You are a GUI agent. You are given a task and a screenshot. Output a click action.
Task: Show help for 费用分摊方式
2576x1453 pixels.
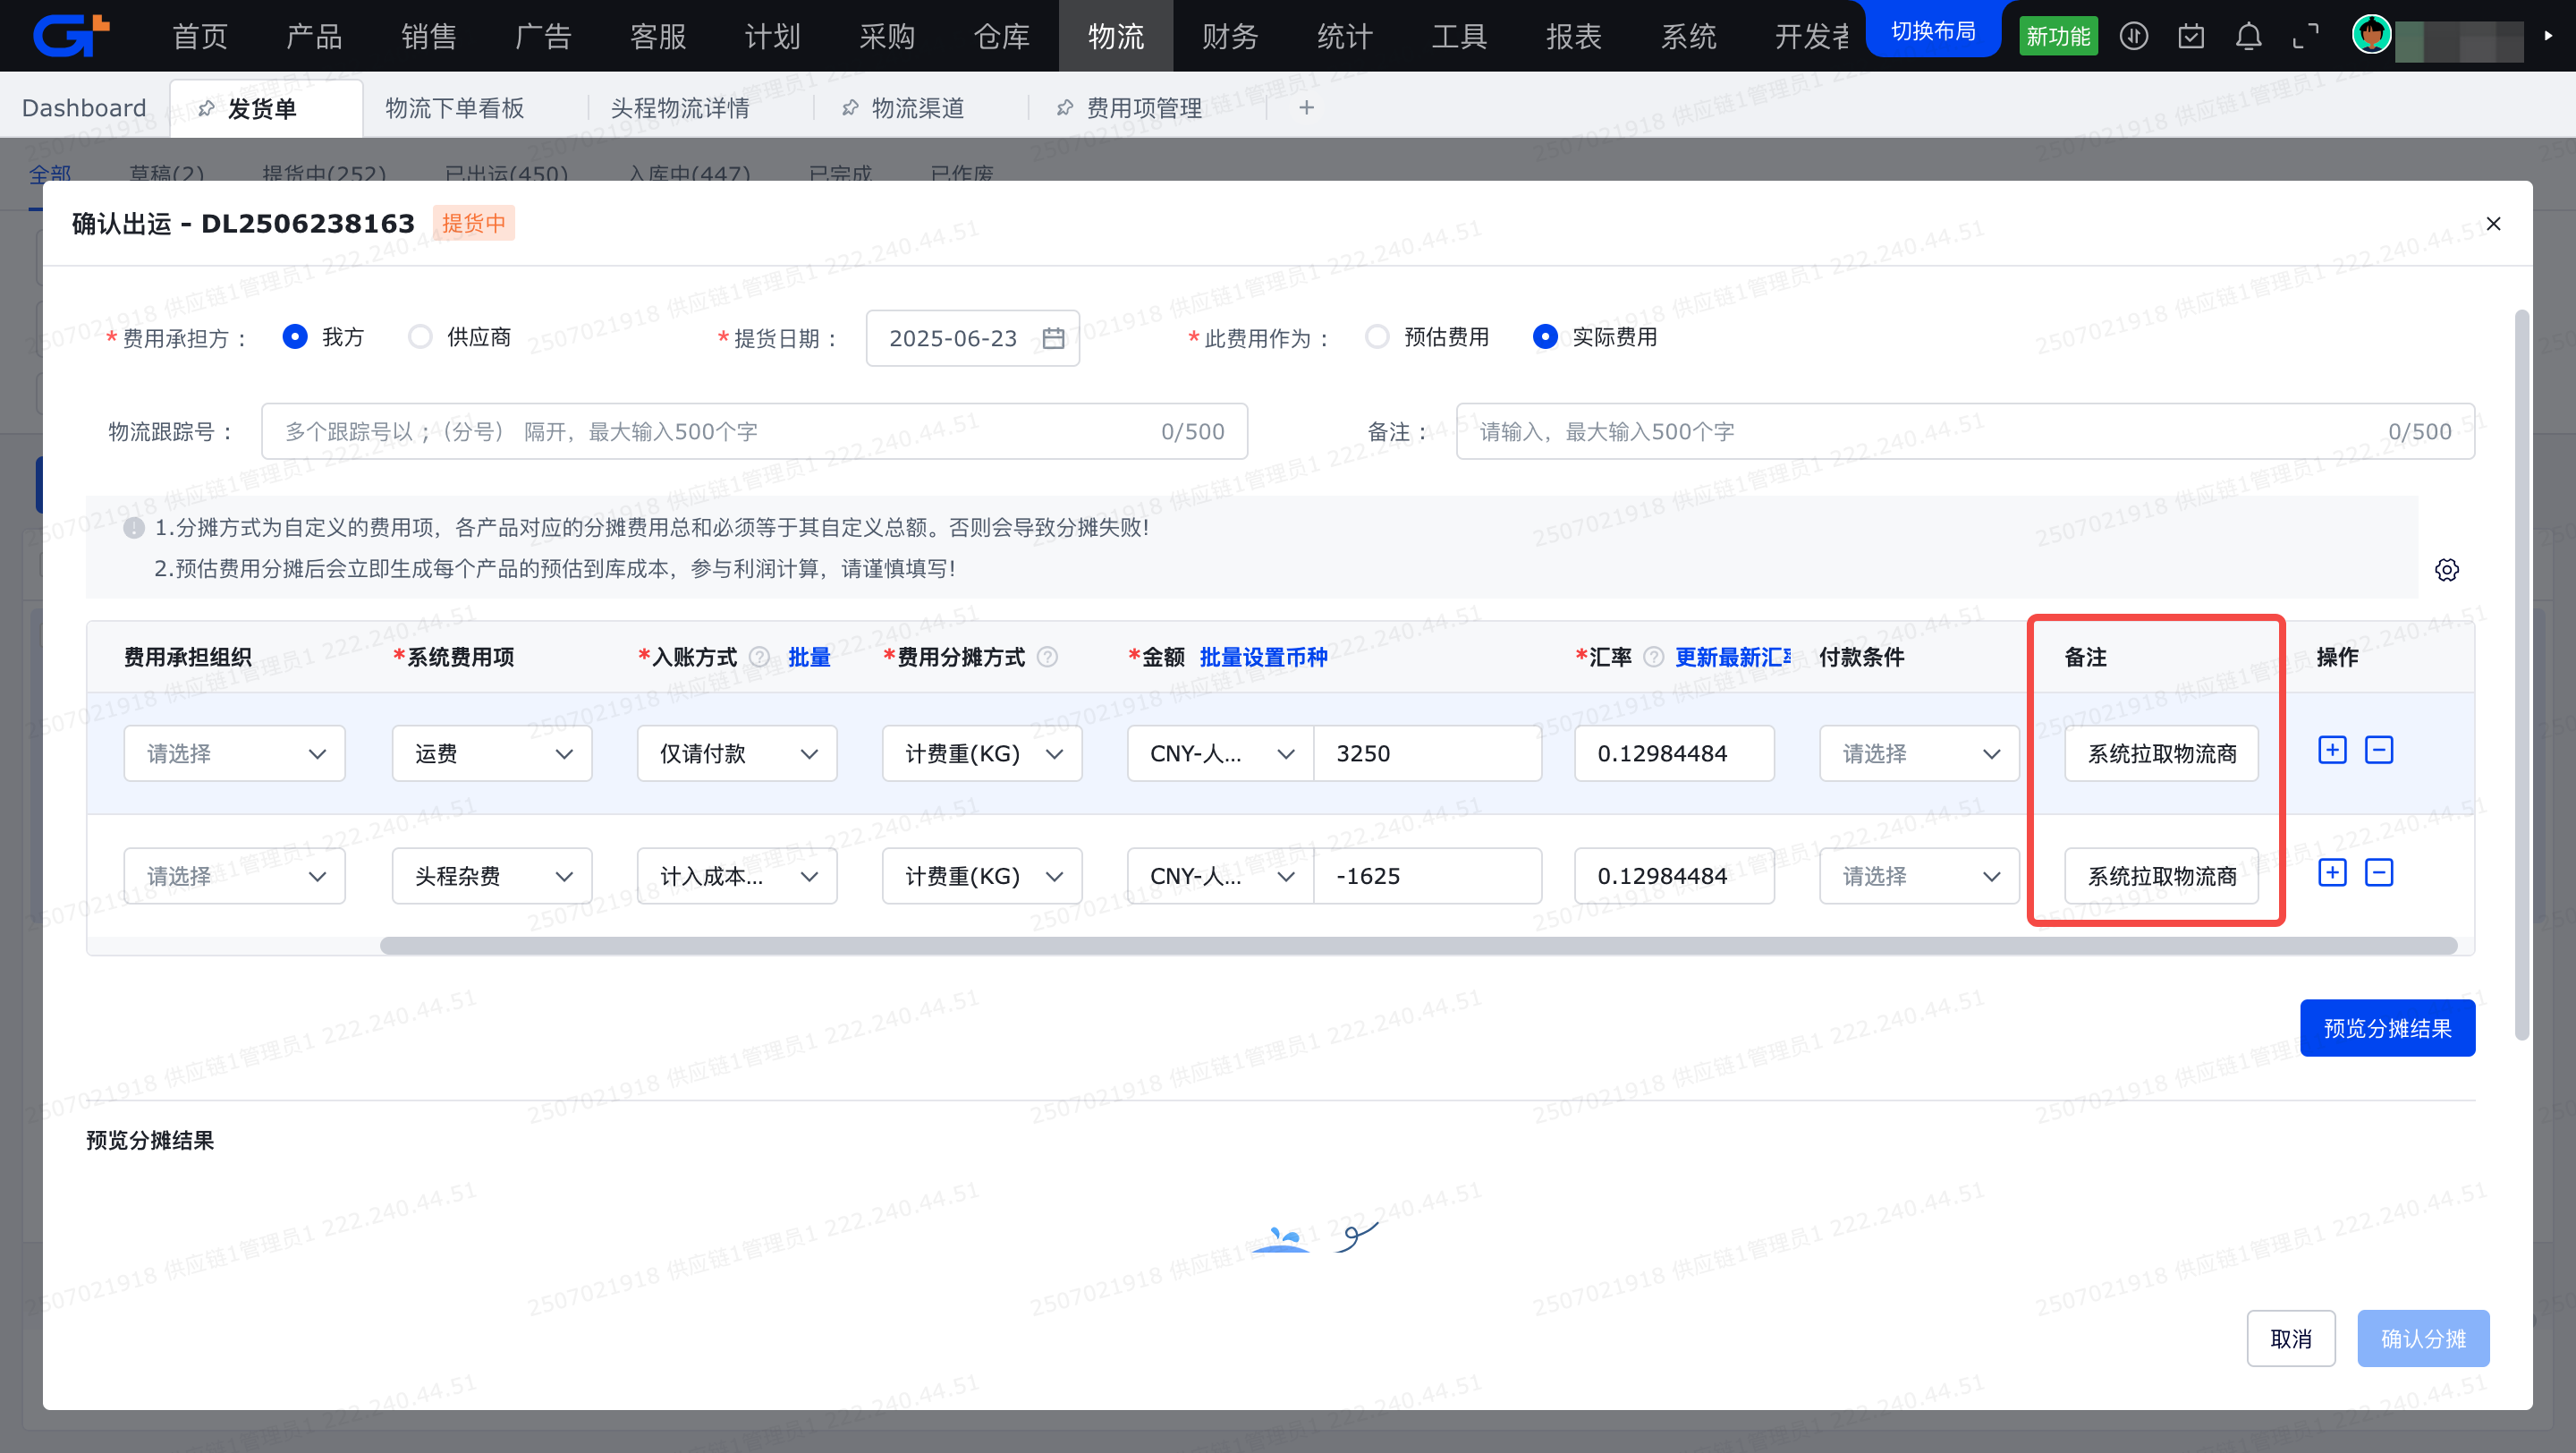[1047, 657]
